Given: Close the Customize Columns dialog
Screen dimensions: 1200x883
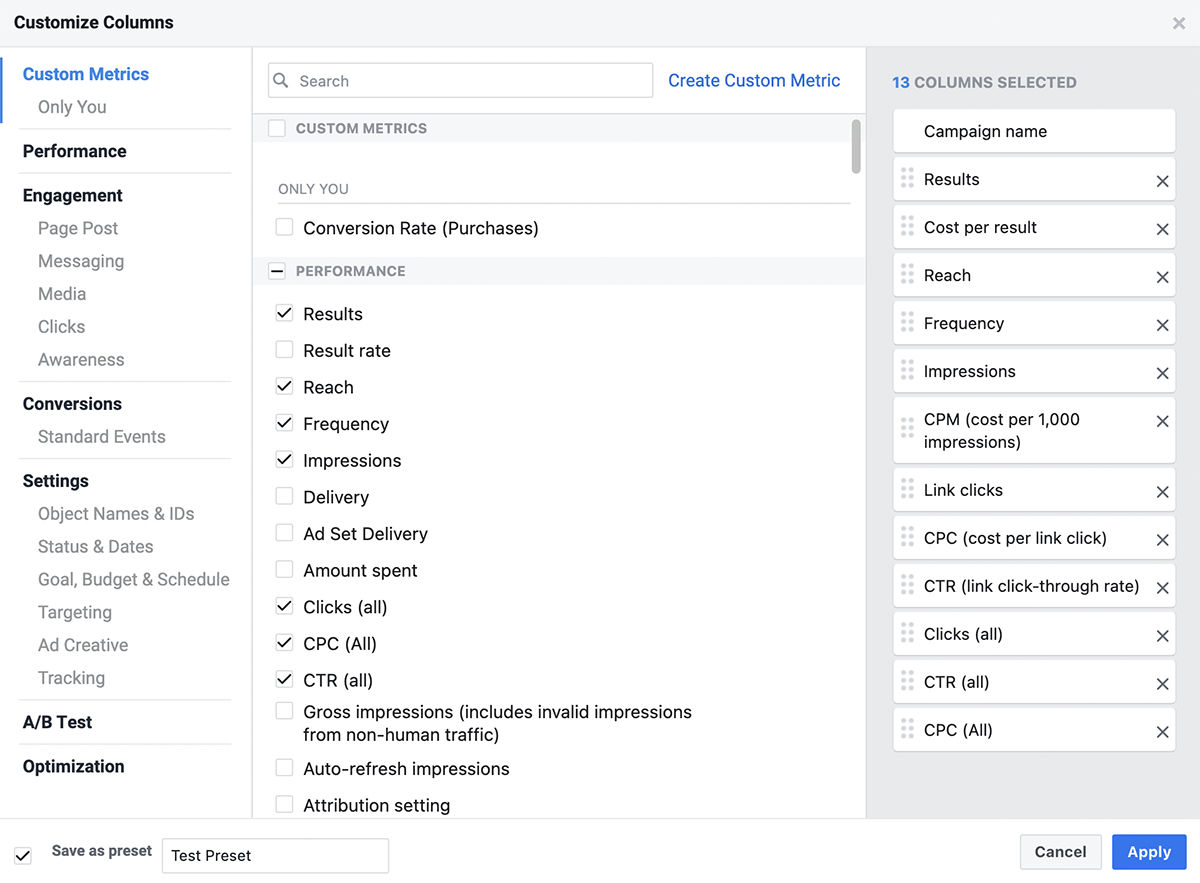Looking at the screenshot, I should [x=1179, y=23].
